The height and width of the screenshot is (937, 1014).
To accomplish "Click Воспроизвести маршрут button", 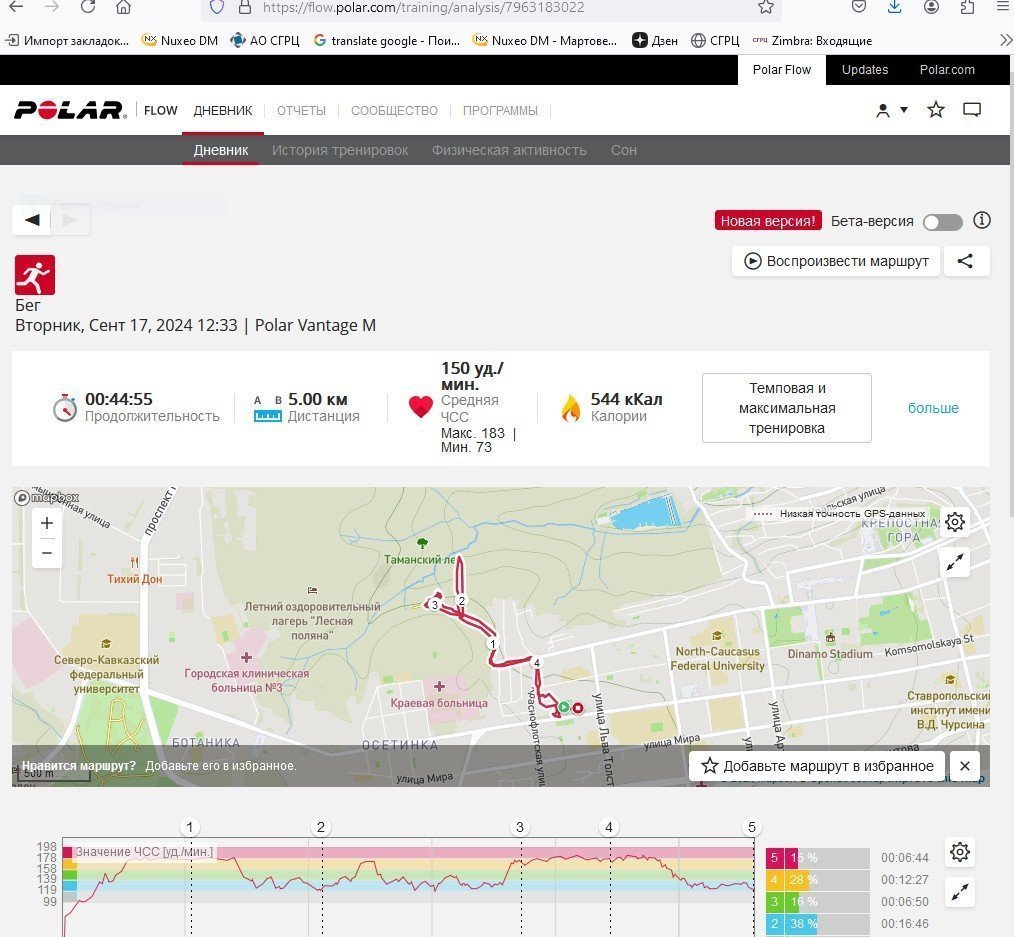I will click(836, 261).
